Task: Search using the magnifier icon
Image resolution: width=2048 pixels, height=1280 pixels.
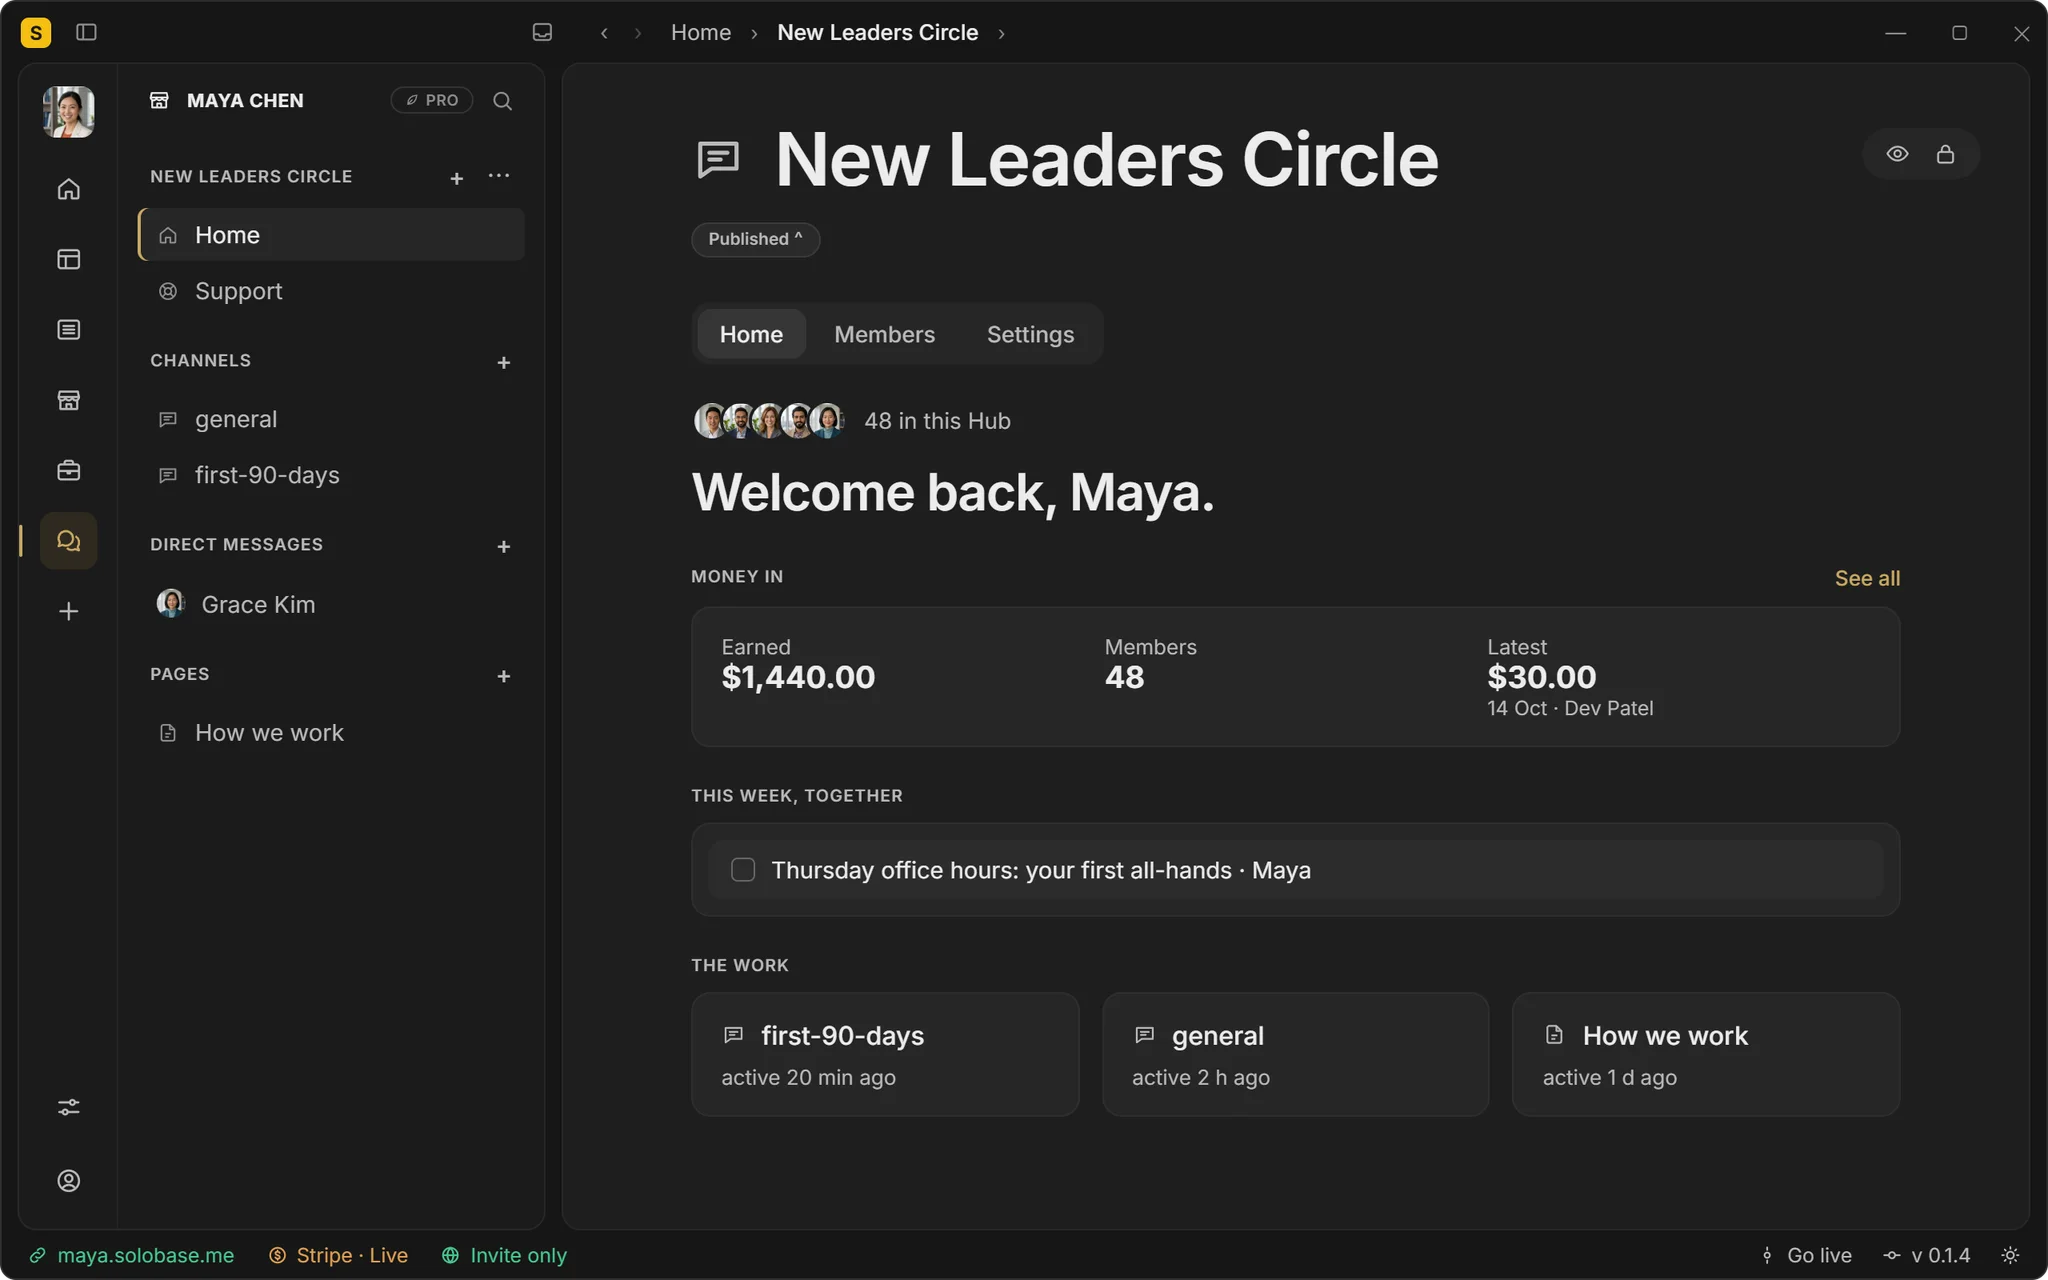Action: click(503, 101)
